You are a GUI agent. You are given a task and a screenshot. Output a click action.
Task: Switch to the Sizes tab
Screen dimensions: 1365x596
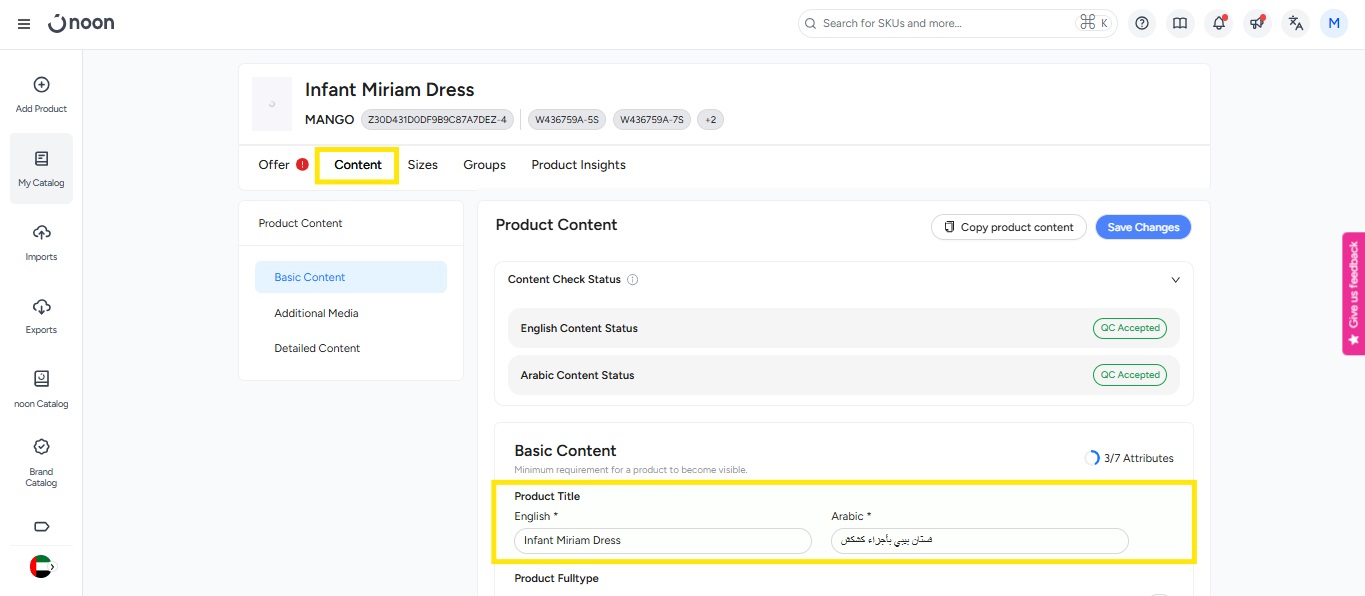point(422,165)
